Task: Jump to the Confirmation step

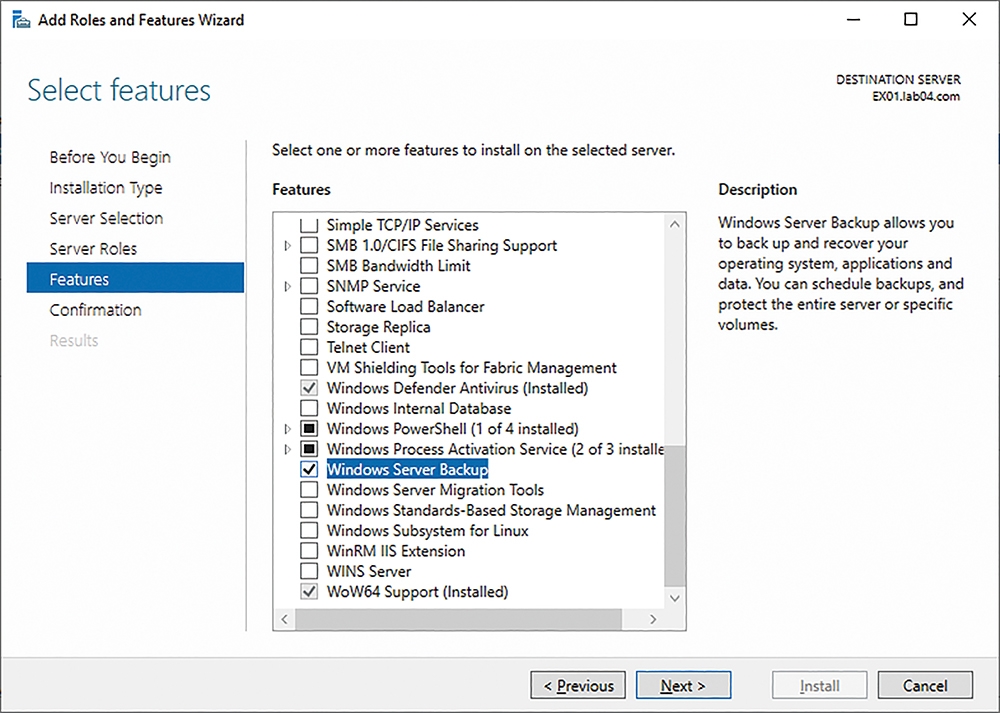Action: click(x=95, y=310)
